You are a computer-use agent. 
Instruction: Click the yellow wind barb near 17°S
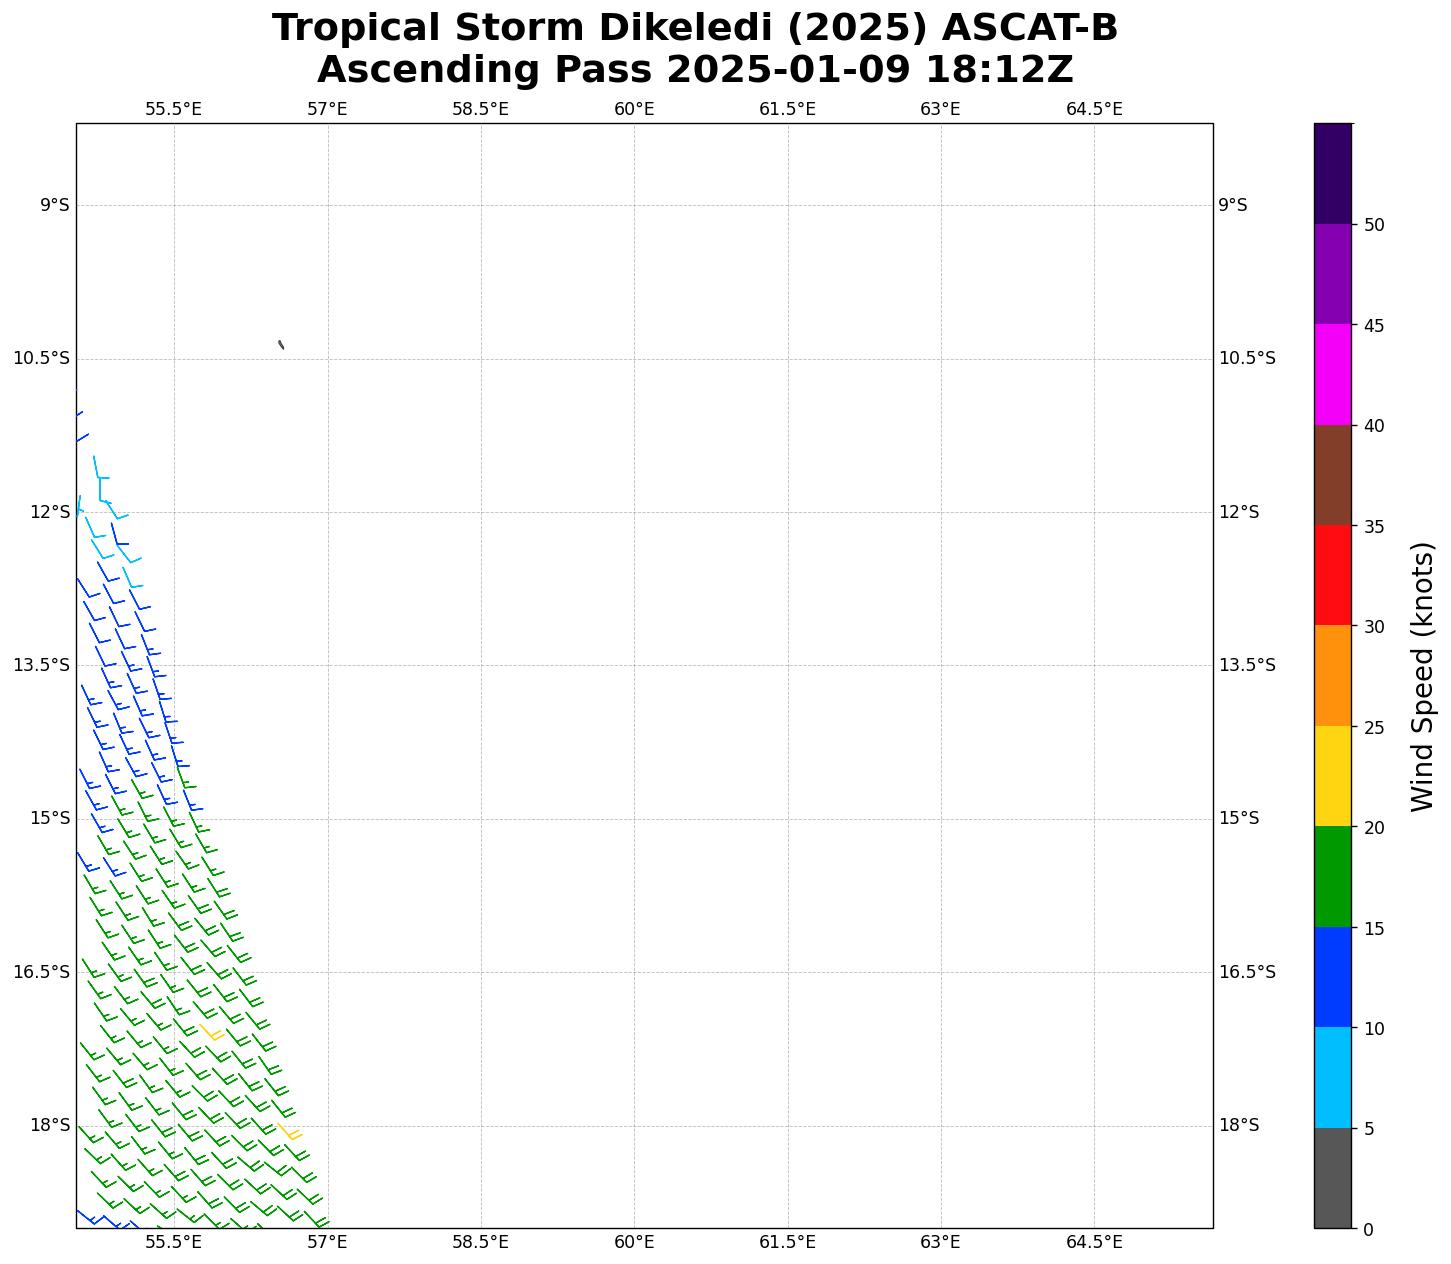[x=210, y=1032]
